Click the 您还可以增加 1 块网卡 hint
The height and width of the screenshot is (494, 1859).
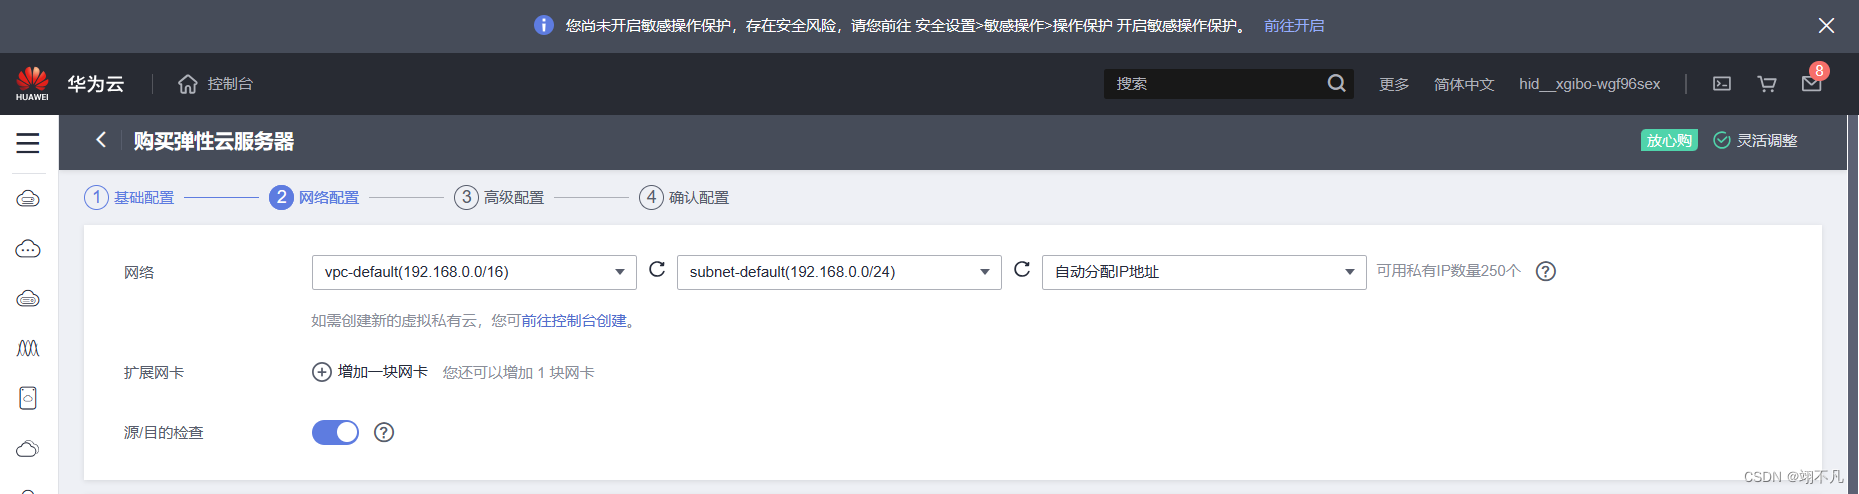coord(519,372)
